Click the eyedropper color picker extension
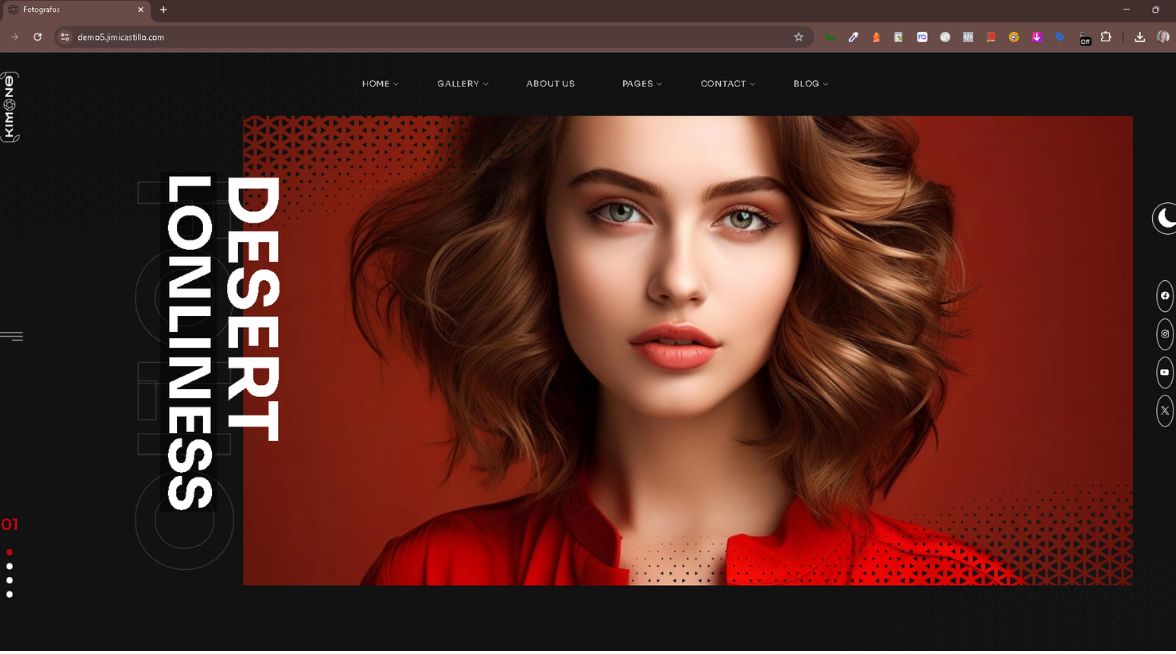This screenshot has width=1176, height=654. point(853,37)
